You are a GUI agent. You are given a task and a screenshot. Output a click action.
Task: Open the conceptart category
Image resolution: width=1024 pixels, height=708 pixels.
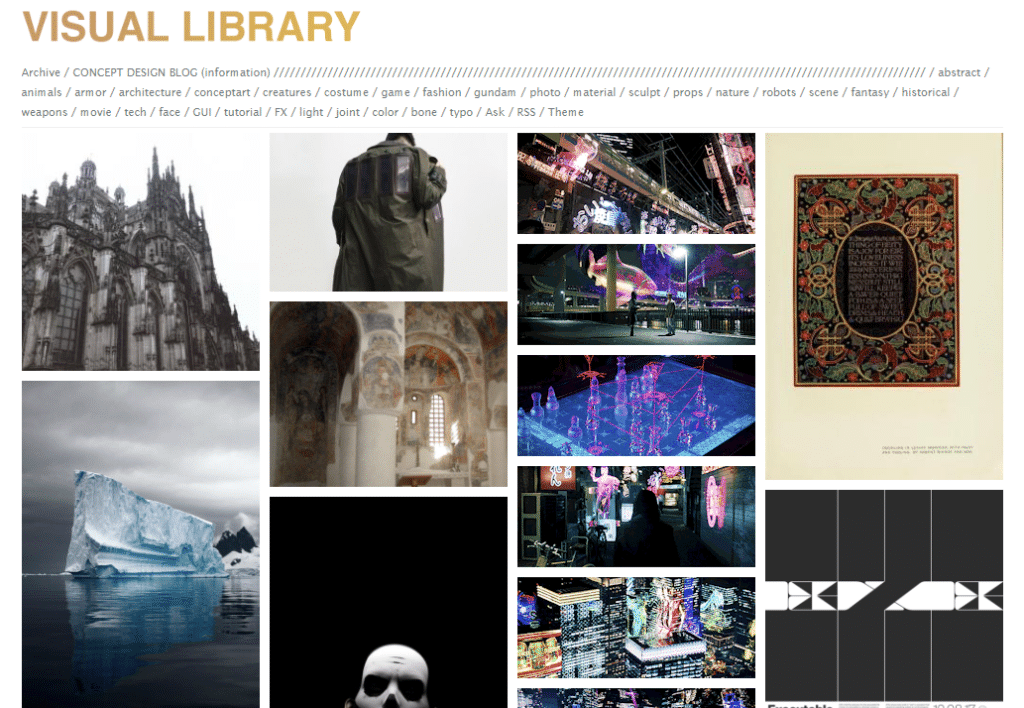(x=222, y=92)
